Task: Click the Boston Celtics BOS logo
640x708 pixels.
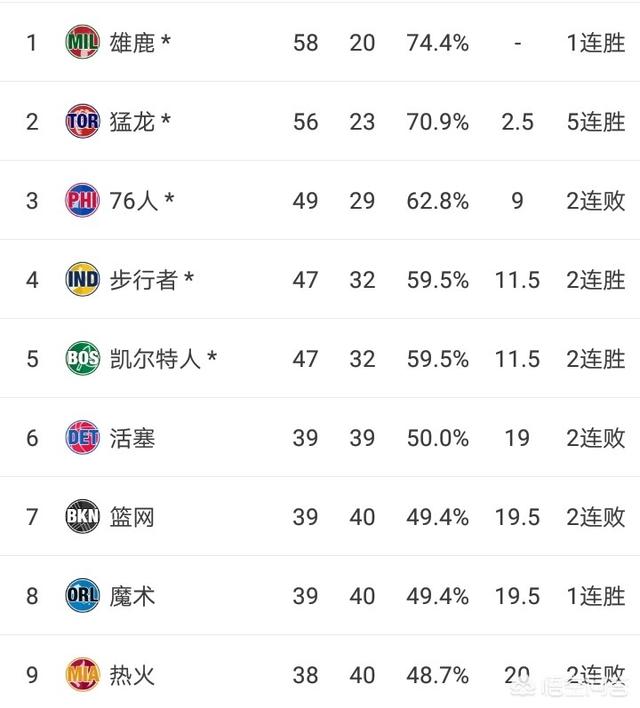Action: click(x=82, y=358)
